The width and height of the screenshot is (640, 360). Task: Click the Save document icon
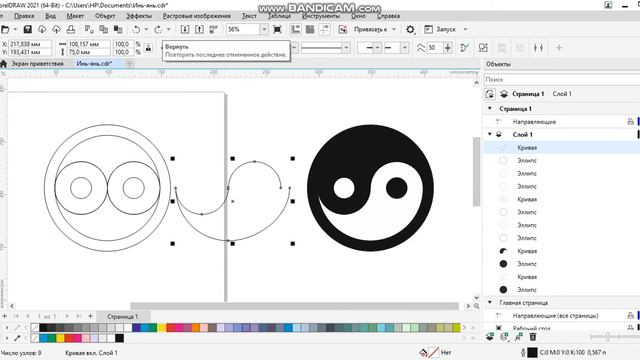pos(27,29)
